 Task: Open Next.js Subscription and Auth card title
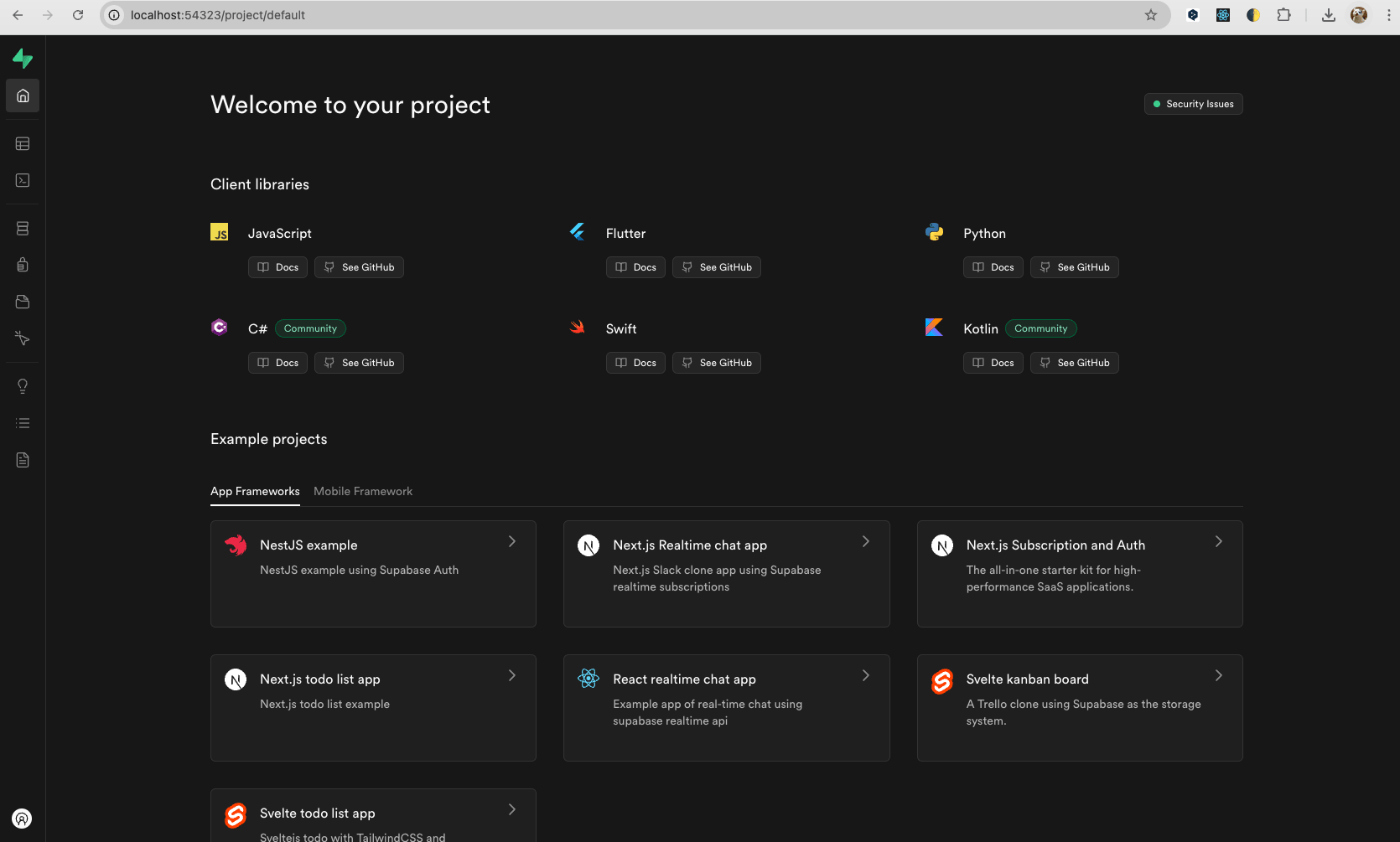[1055, 545]
